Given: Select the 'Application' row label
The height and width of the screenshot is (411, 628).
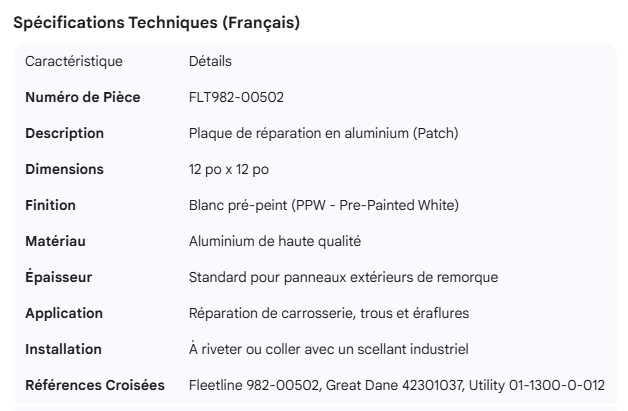Looking at the screenshot, I should coord(64,313).
